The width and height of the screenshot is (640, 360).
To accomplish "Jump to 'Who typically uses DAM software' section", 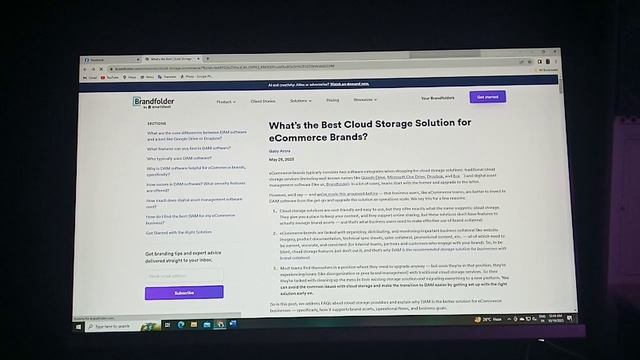I will (x=179, y=158).
